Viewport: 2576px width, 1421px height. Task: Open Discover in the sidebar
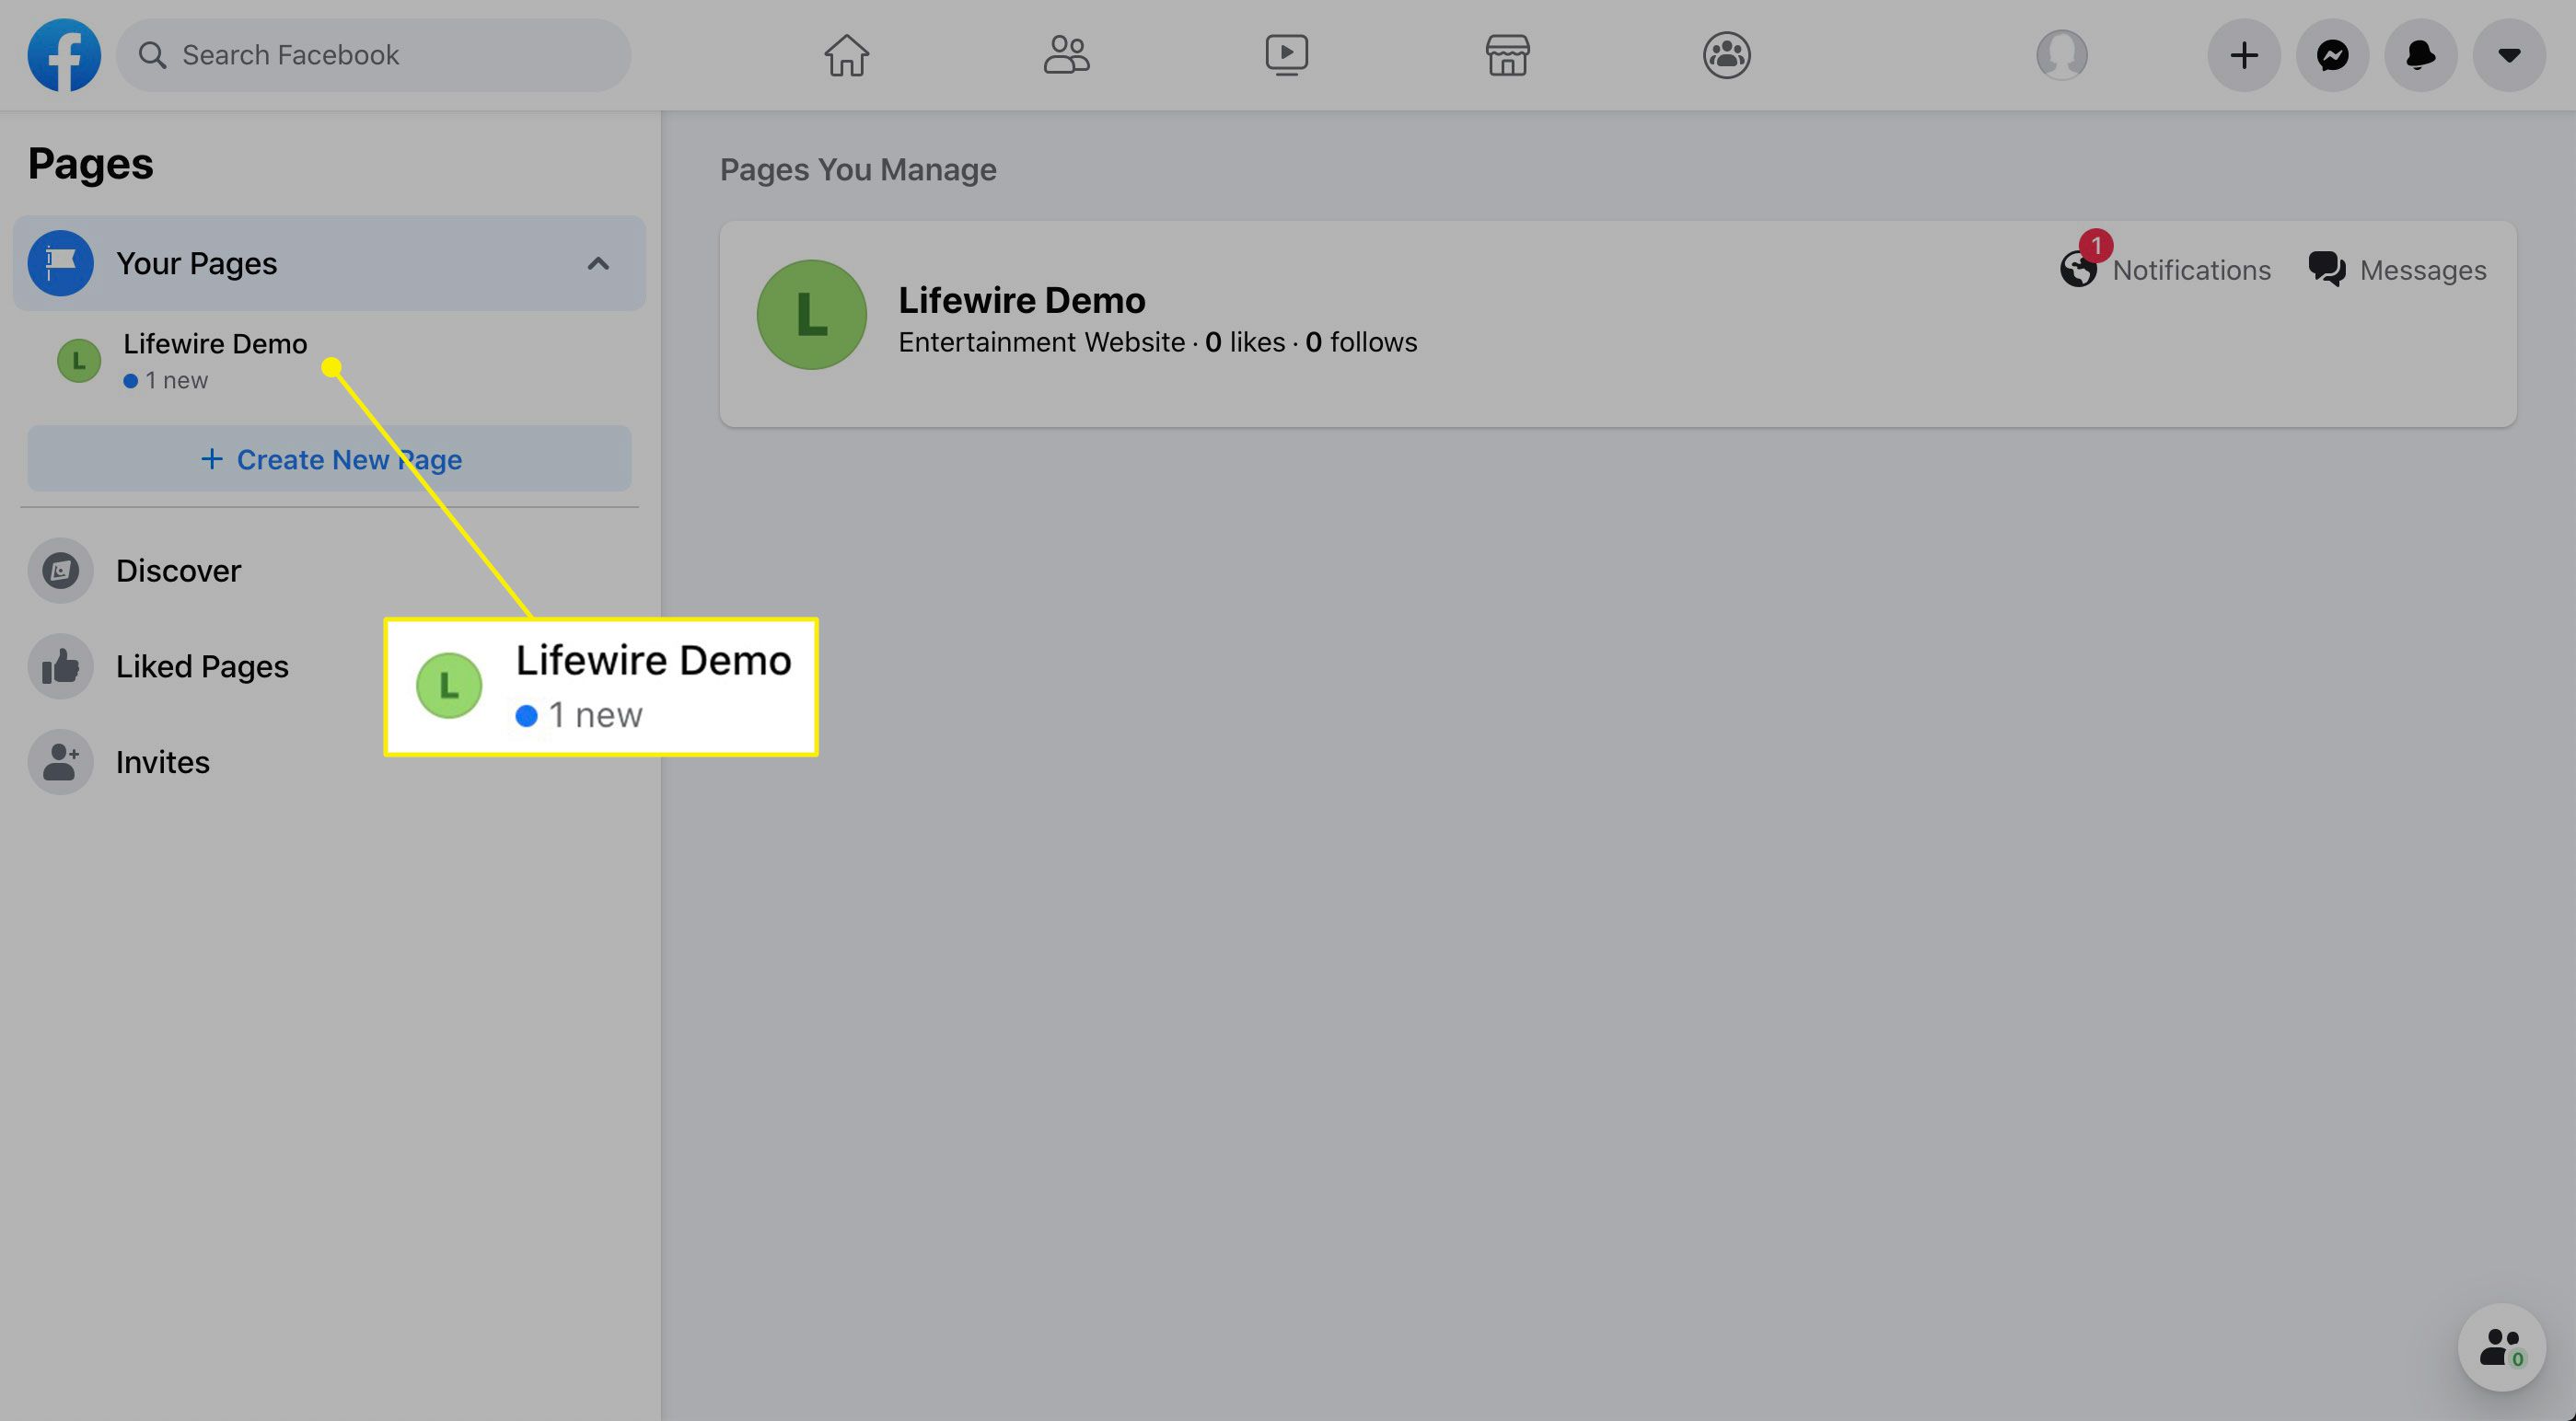tap(329, 571)
